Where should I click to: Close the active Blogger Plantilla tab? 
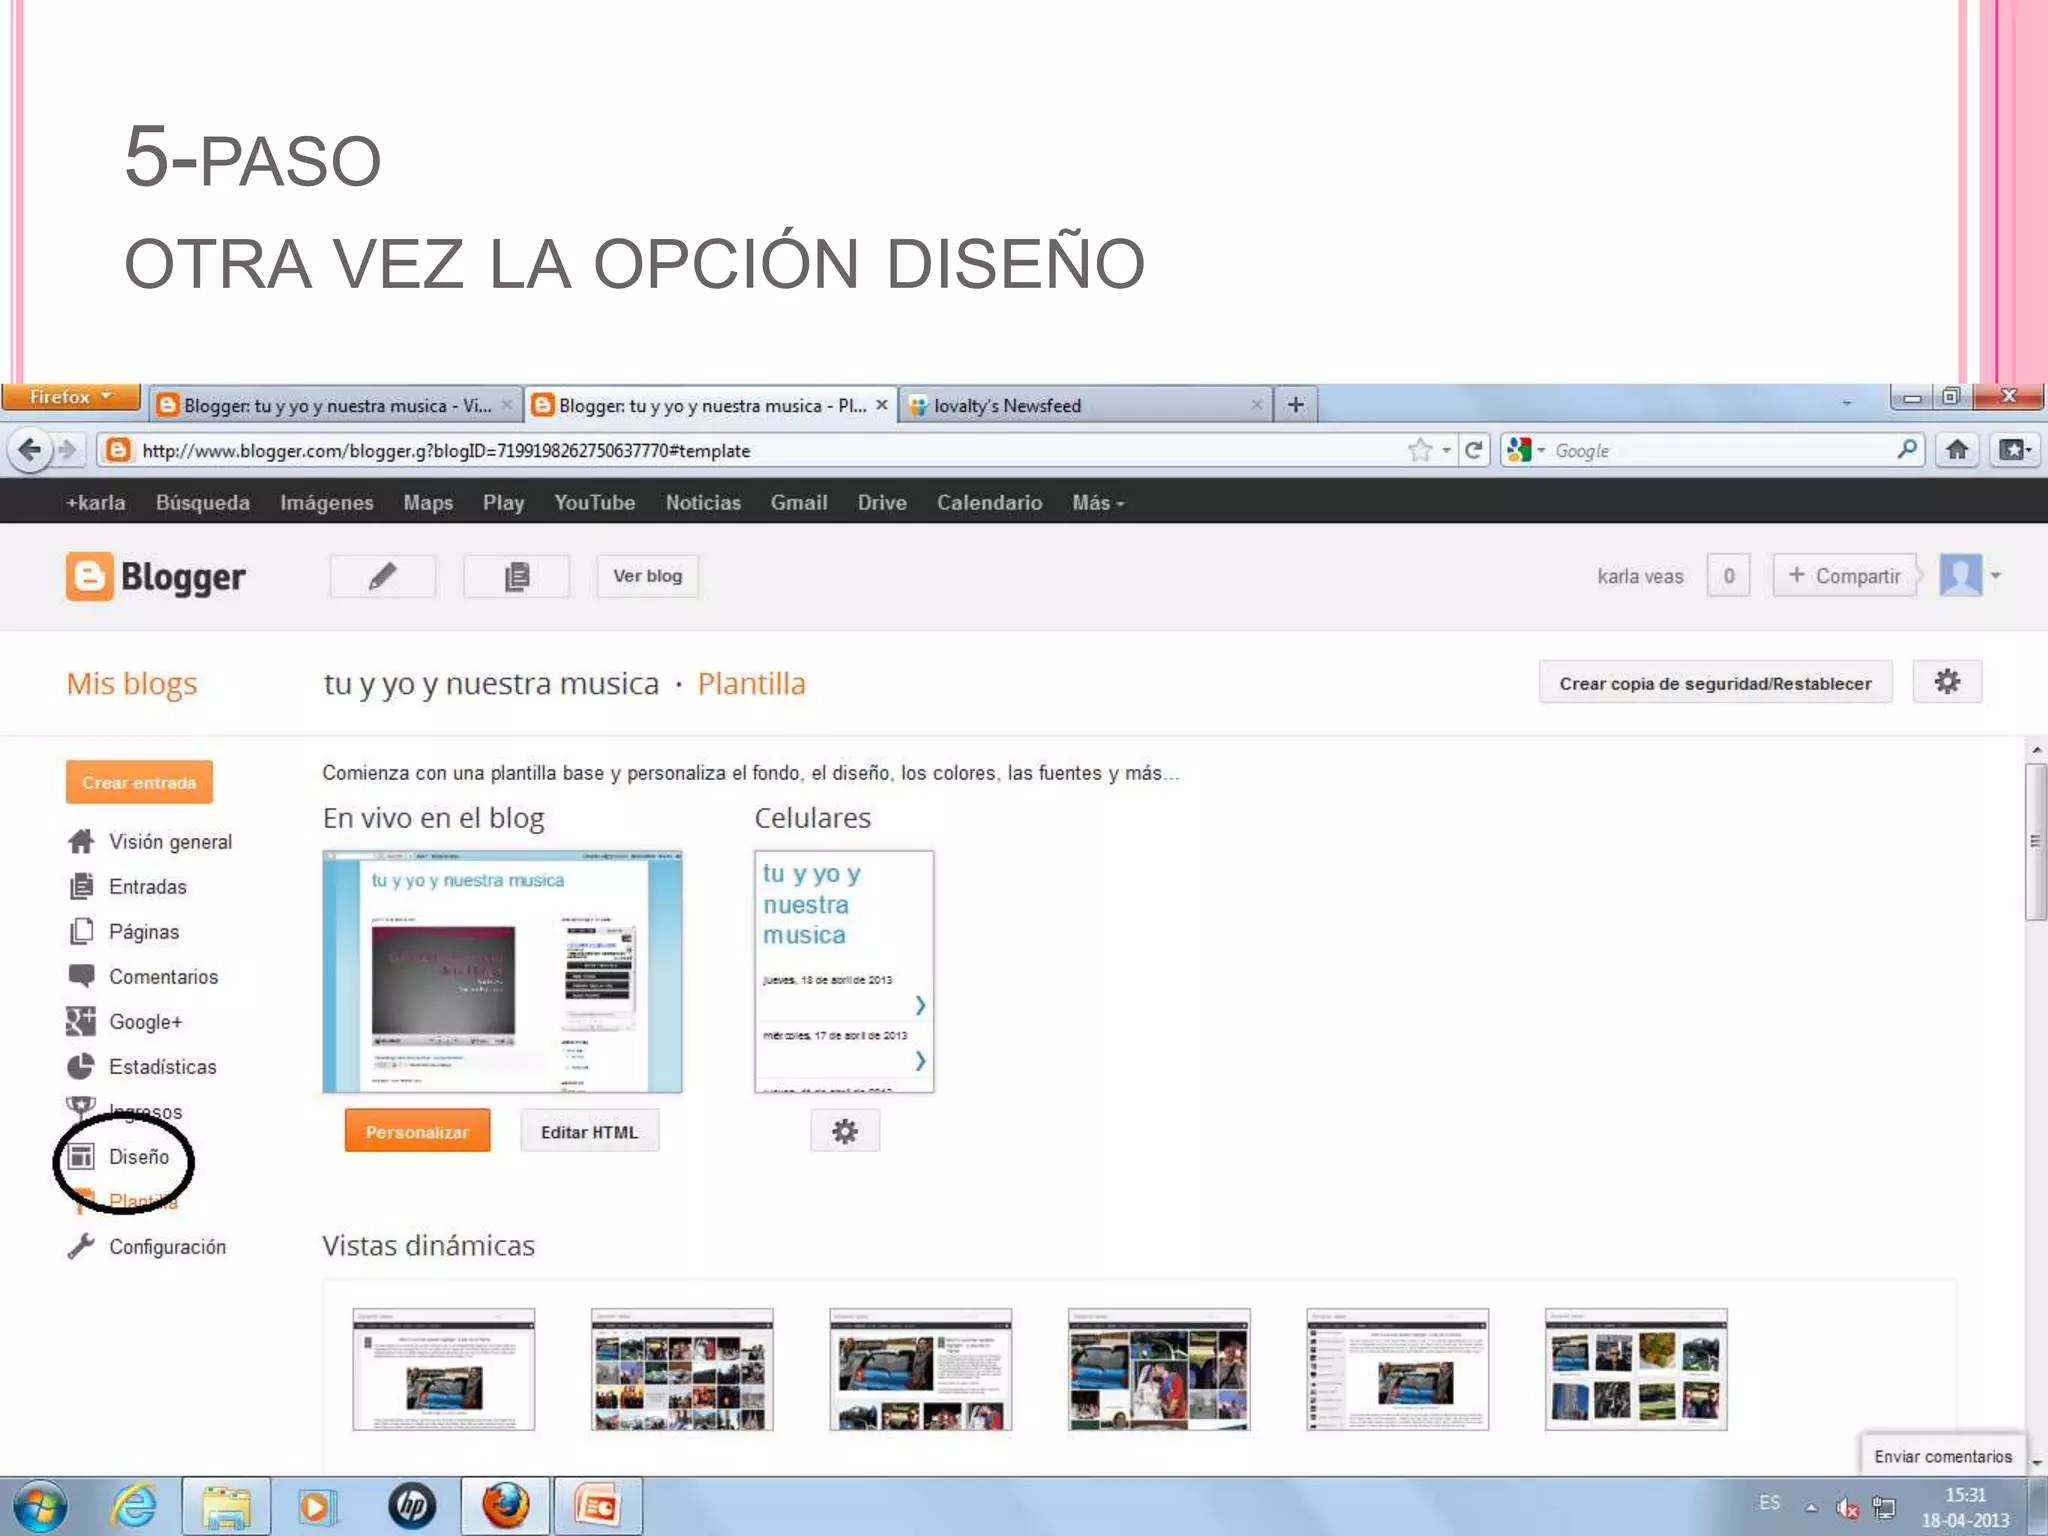[x=881, y=405]
